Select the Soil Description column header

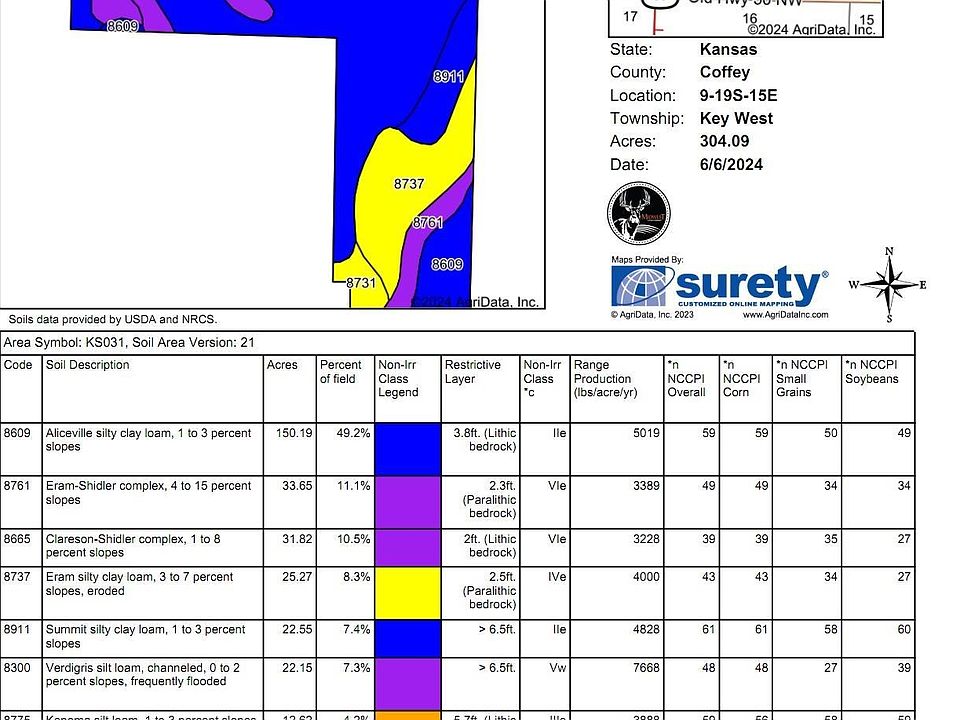(x=88, y=365)
